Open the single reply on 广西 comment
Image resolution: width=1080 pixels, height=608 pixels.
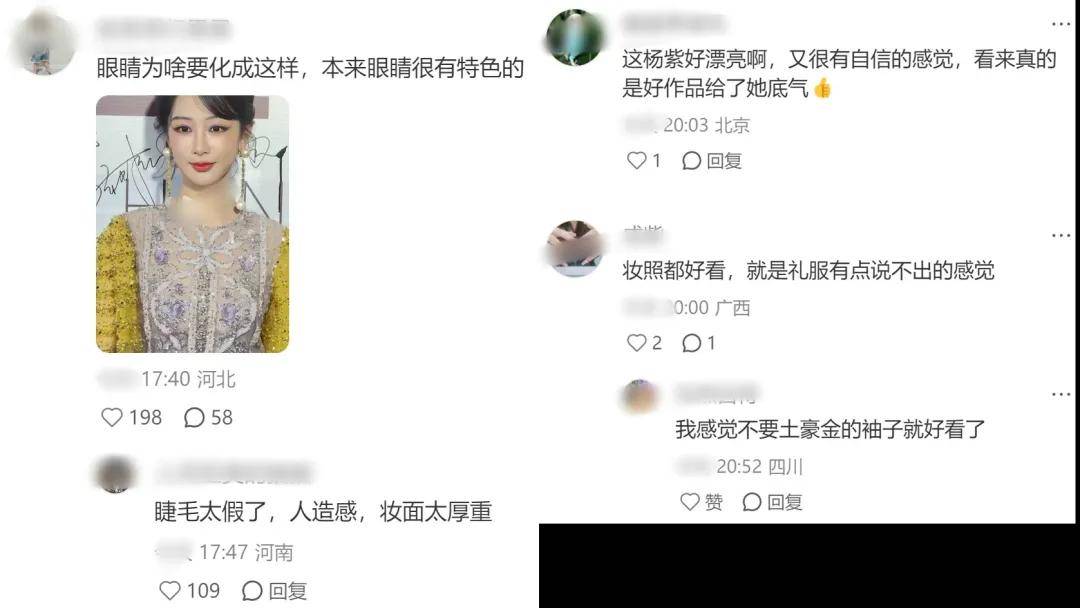tap(698, 342)
